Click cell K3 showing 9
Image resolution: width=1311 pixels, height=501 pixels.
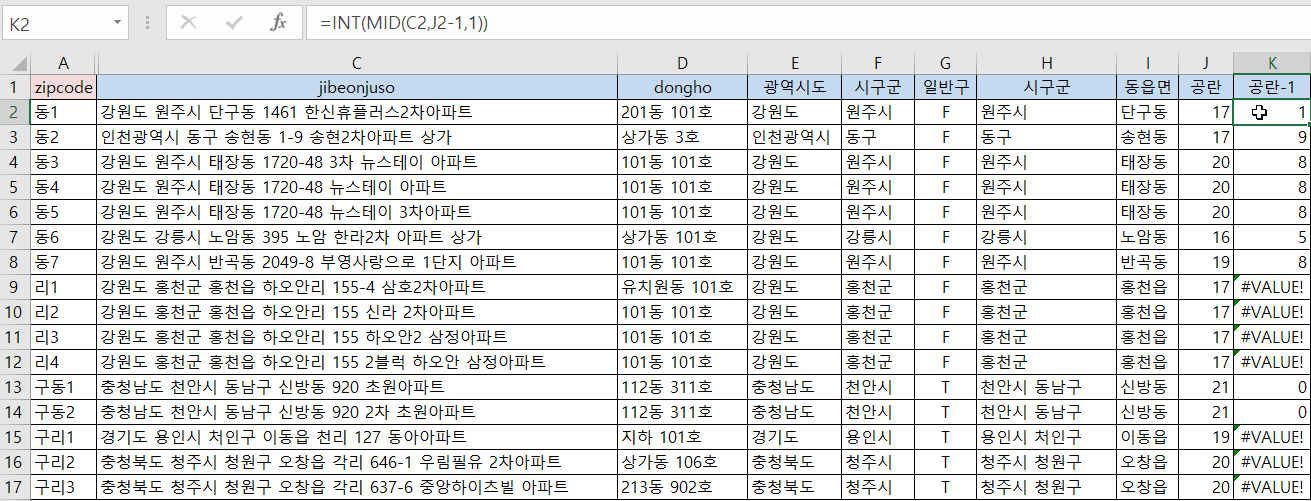click(1271, 137)
